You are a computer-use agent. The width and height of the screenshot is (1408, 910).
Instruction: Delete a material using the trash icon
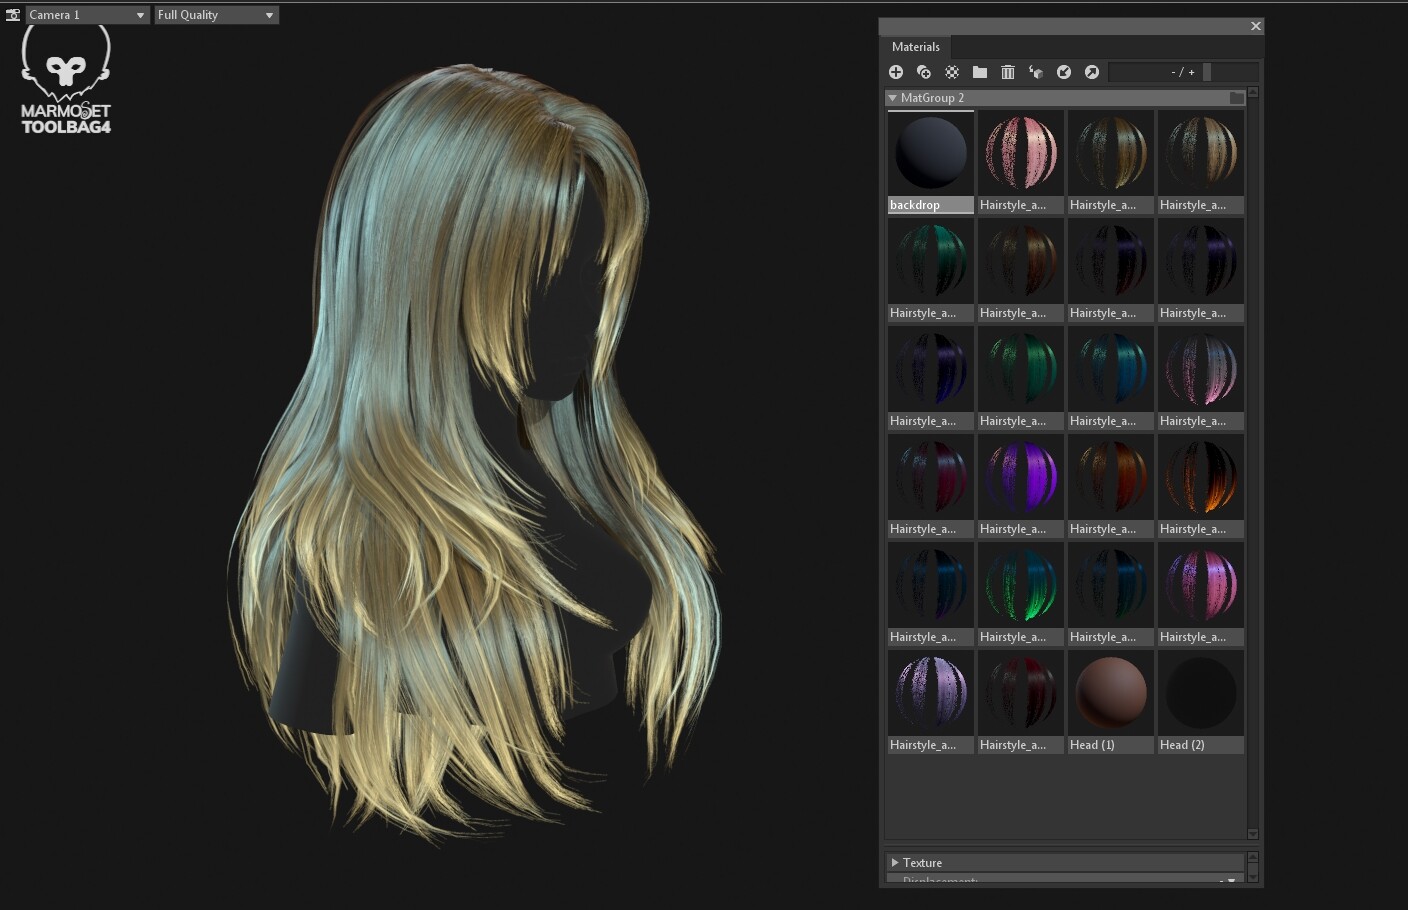tap(1008, 72)
